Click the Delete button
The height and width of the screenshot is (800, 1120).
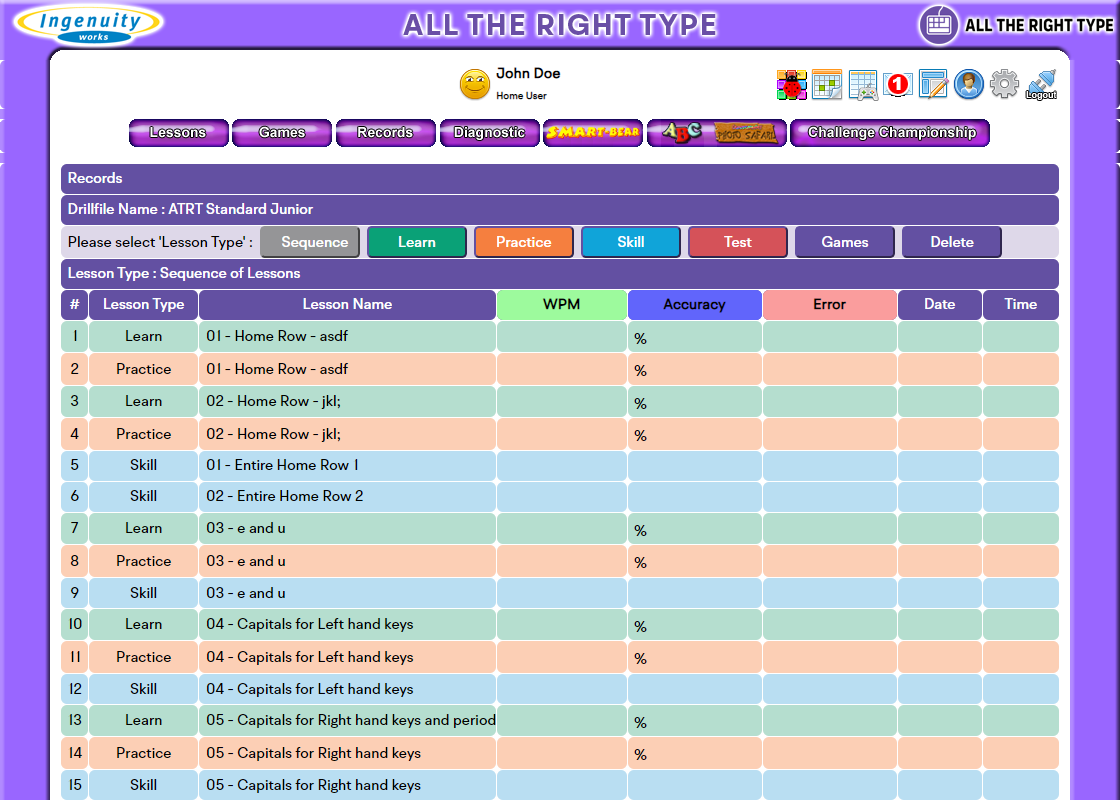[952, 242]
